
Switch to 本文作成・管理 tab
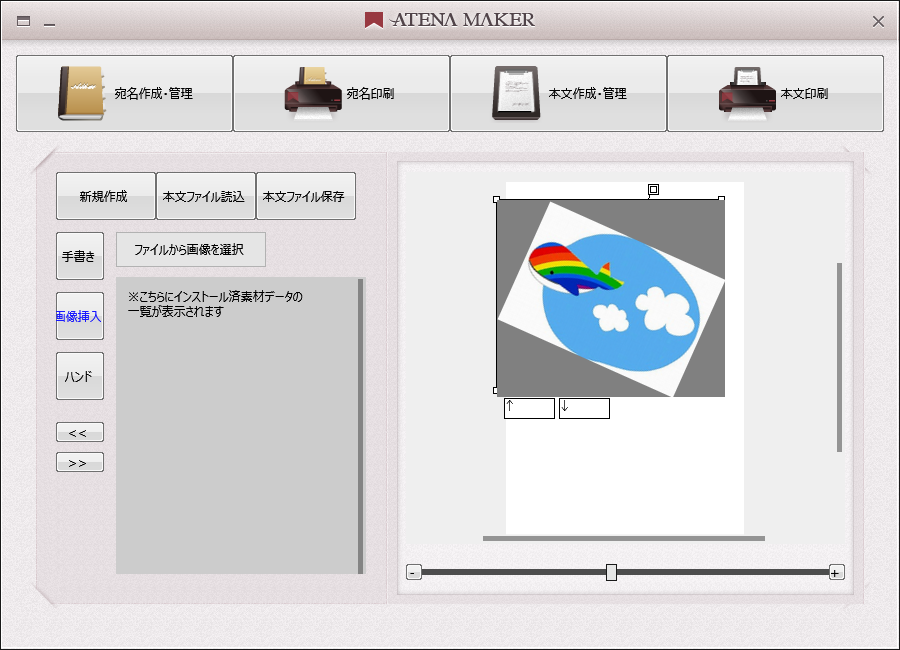point(558,94)
